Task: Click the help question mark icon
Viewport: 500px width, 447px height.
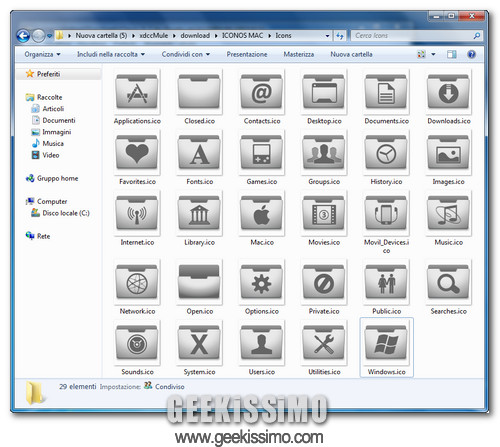Action: pyautogui.click(x=471, y=54)
